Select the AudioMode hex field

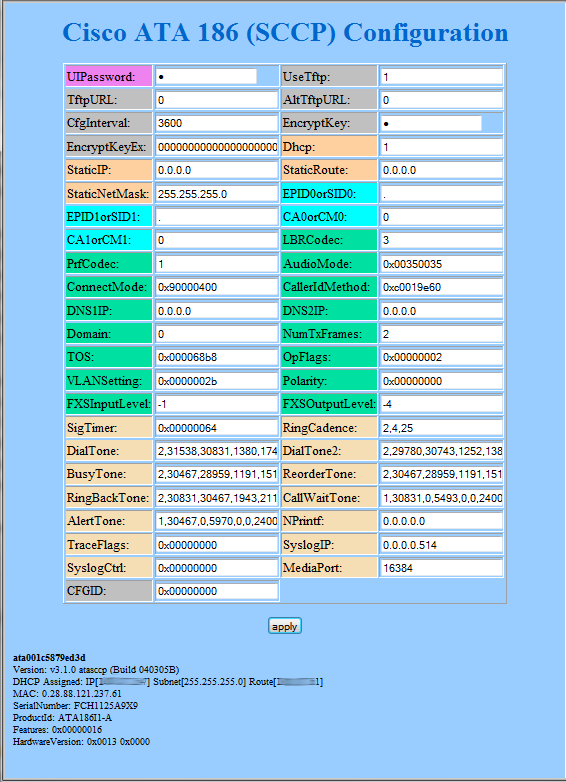[x=441, y=264]
